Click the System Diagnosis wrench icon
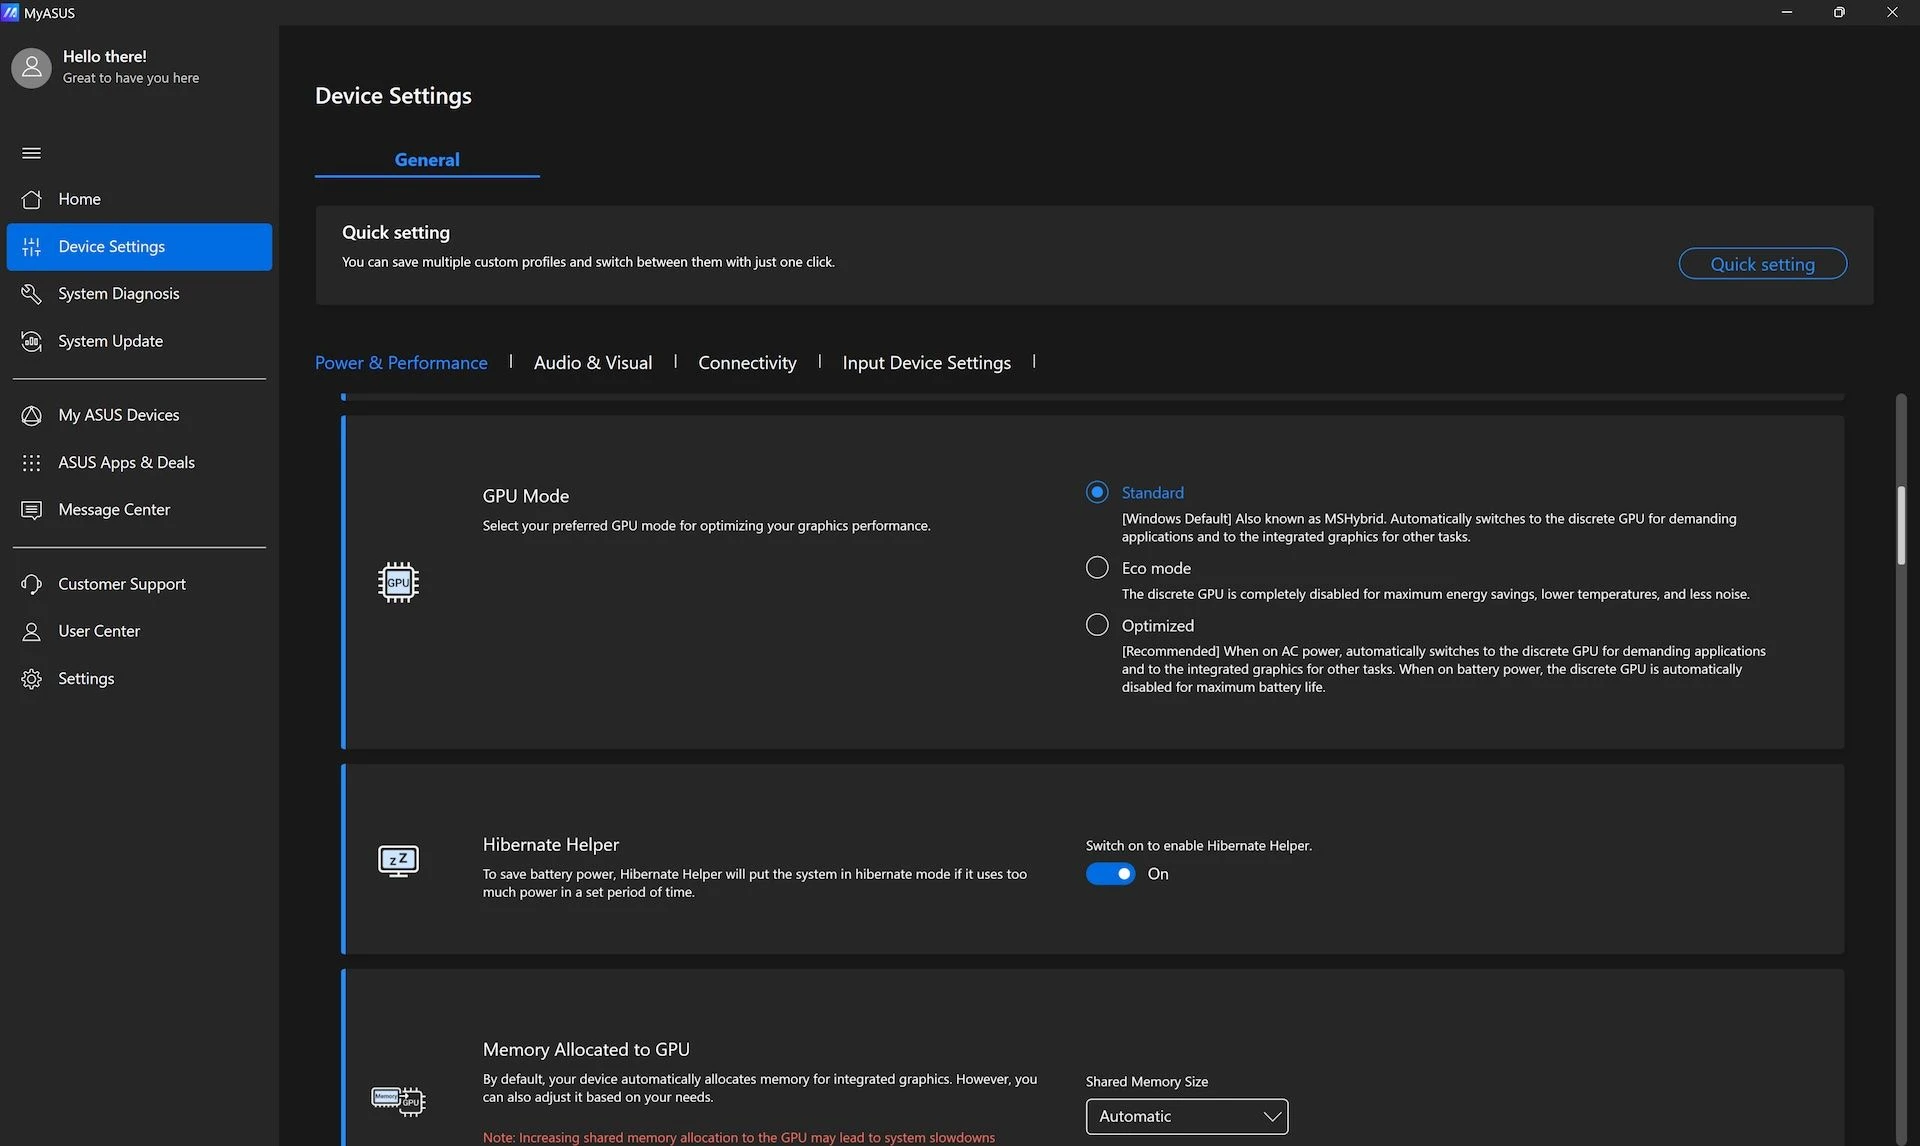This screenshot has height=1146, width=1920. pyautogui.click(x=31, y=293)
